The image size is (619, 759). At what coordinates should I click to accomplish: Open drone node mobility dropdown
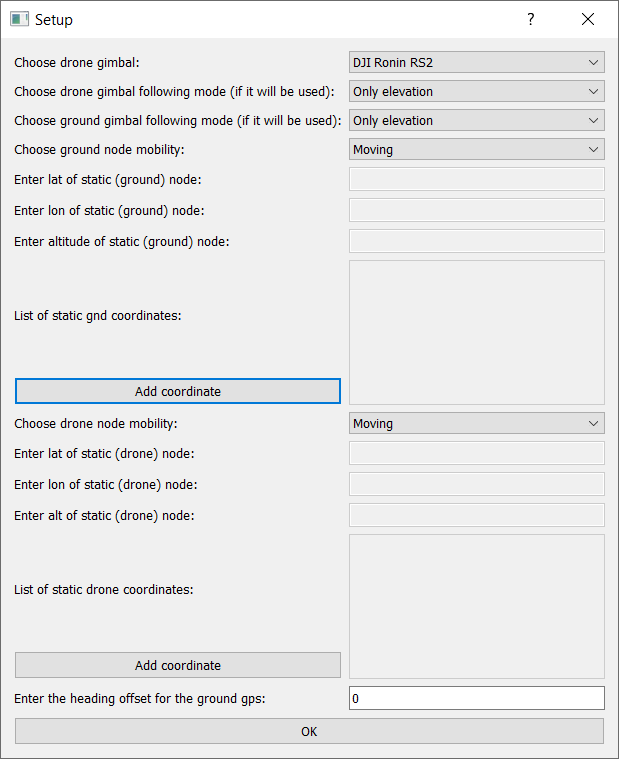(476, 423)
